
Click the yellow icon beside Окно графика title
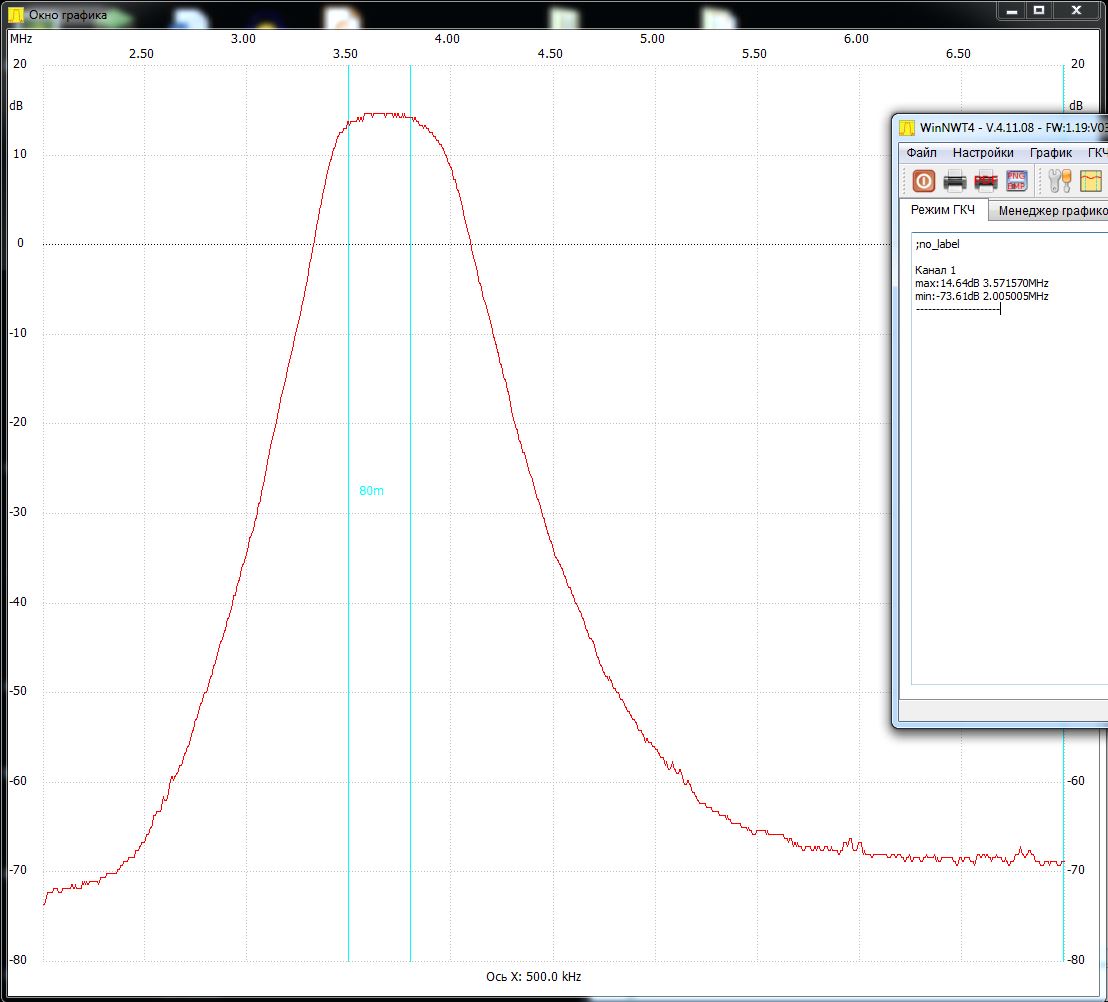pos(16,14)
